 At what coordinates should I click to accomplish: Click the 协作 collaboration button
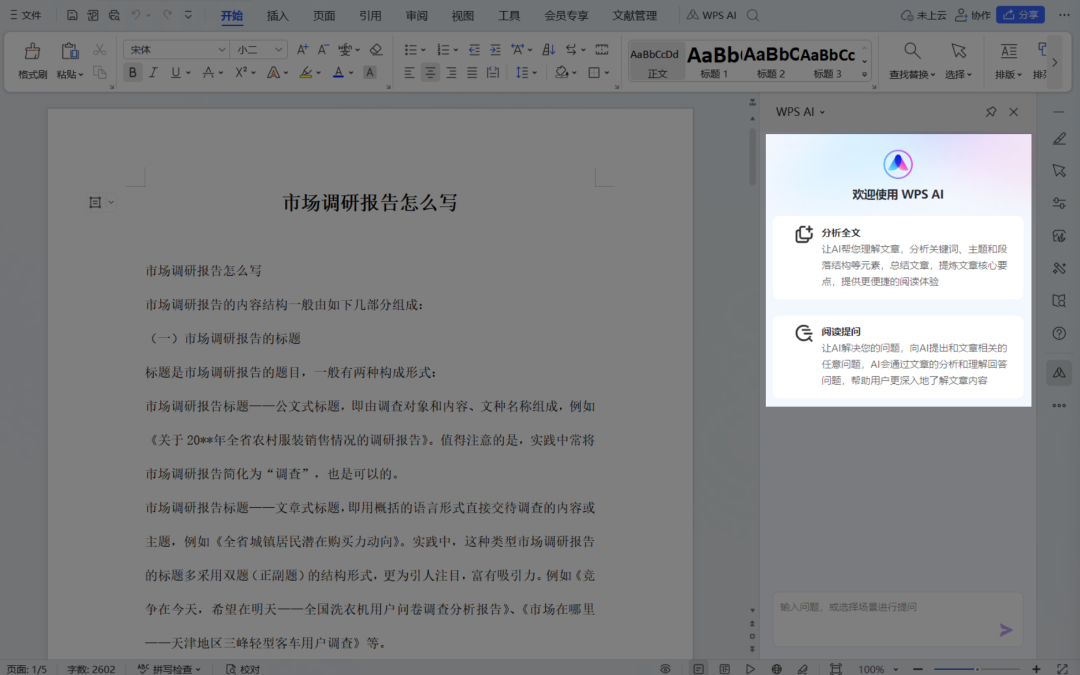click(973, 15)
